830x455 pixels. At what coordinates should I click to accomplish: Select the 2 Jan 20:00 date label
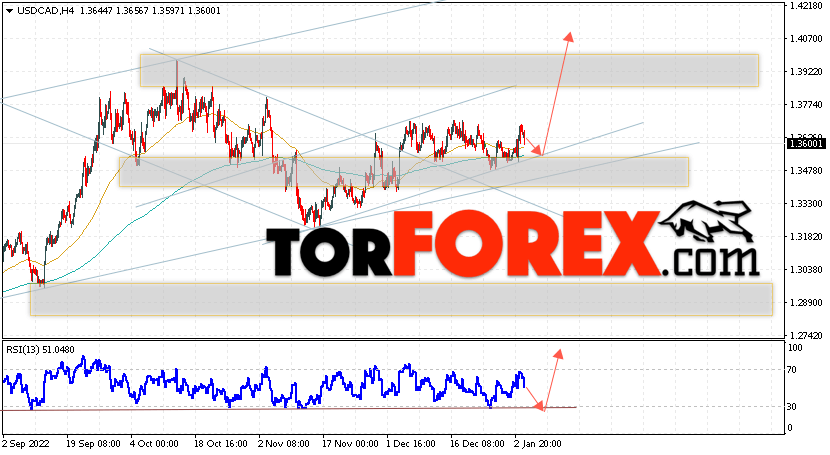click(x=538, y=443)
